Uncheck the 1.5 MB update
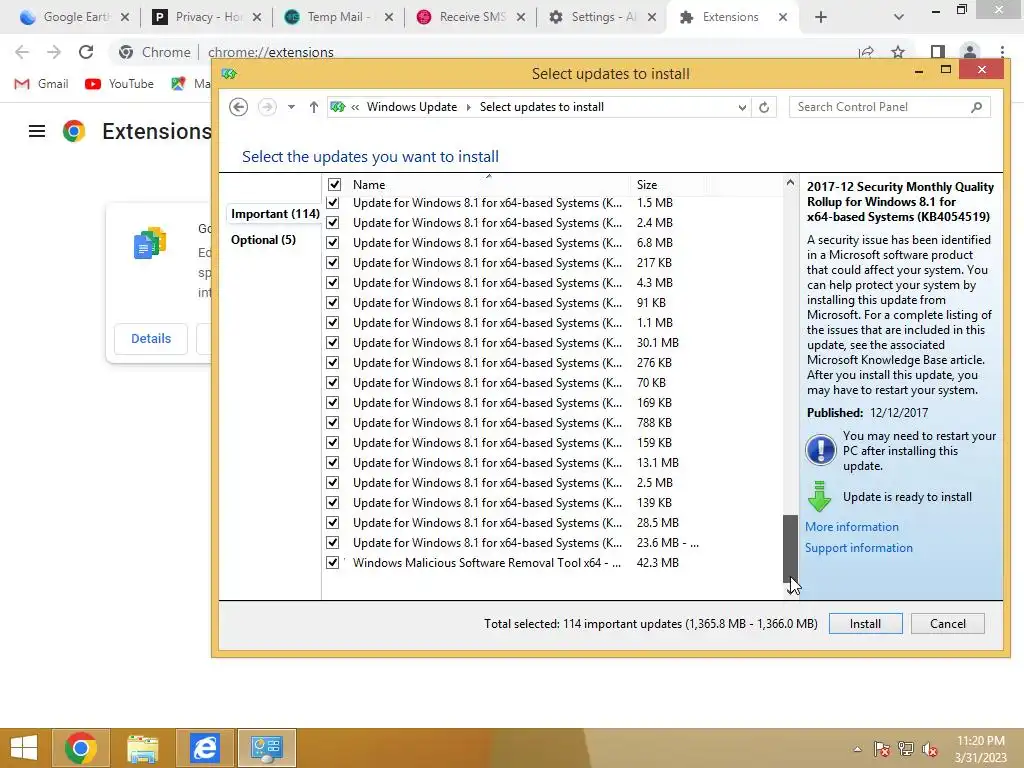The image size is (1024, 768). (332, 203)
